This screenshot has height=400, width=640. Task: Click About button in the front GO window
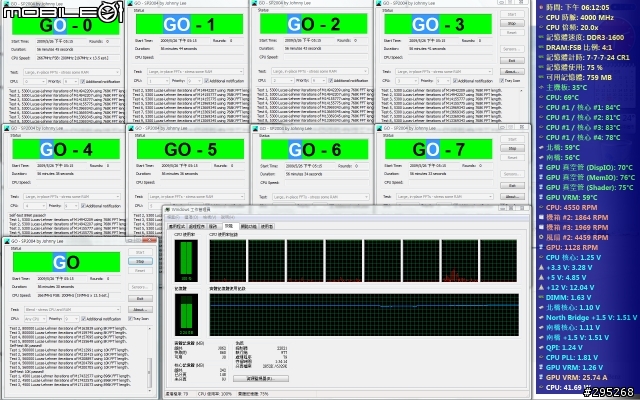click(x=140, y=309)
